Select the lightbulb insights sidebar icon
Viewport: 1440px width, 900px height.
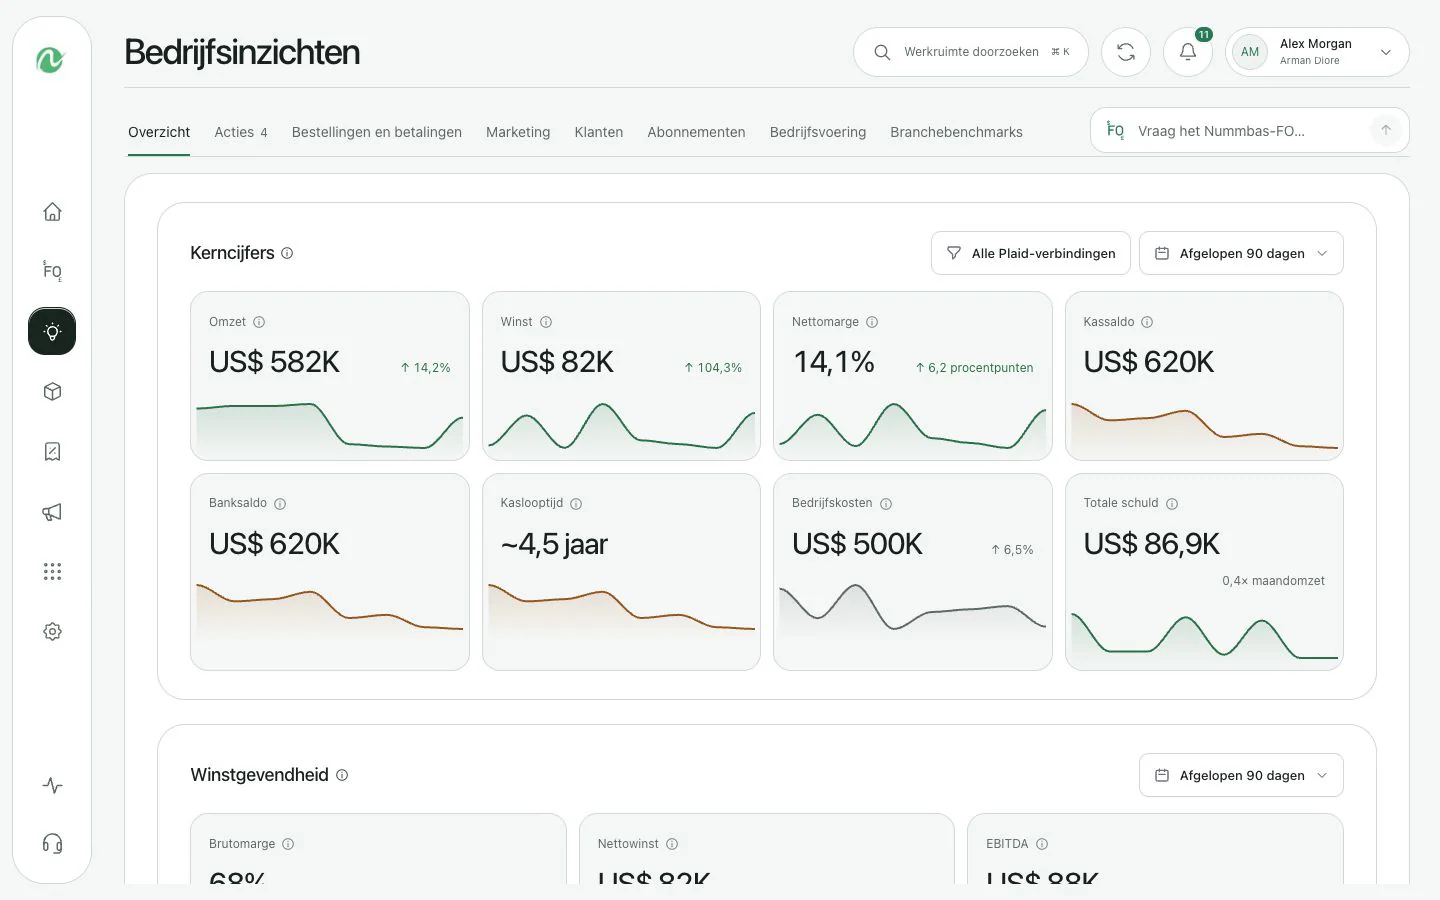point(52,331)
